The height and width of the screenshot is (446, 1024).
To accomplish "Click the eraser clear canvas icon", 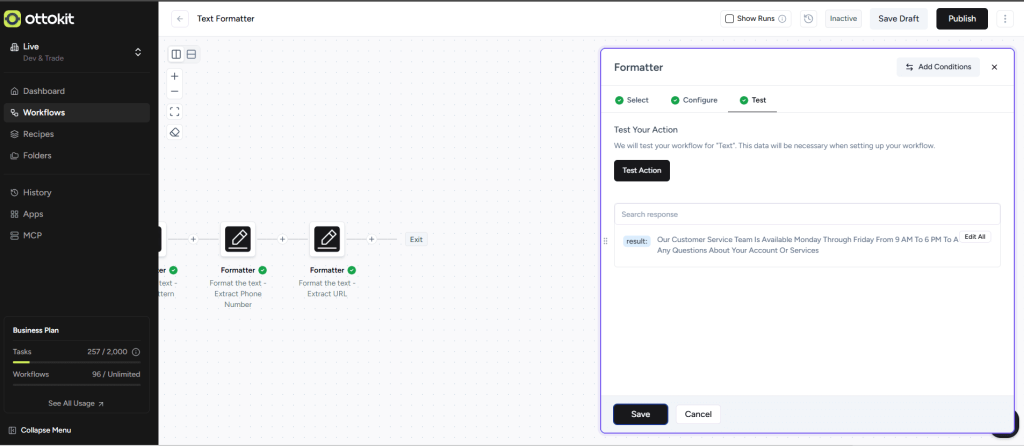I will [175, 132].
